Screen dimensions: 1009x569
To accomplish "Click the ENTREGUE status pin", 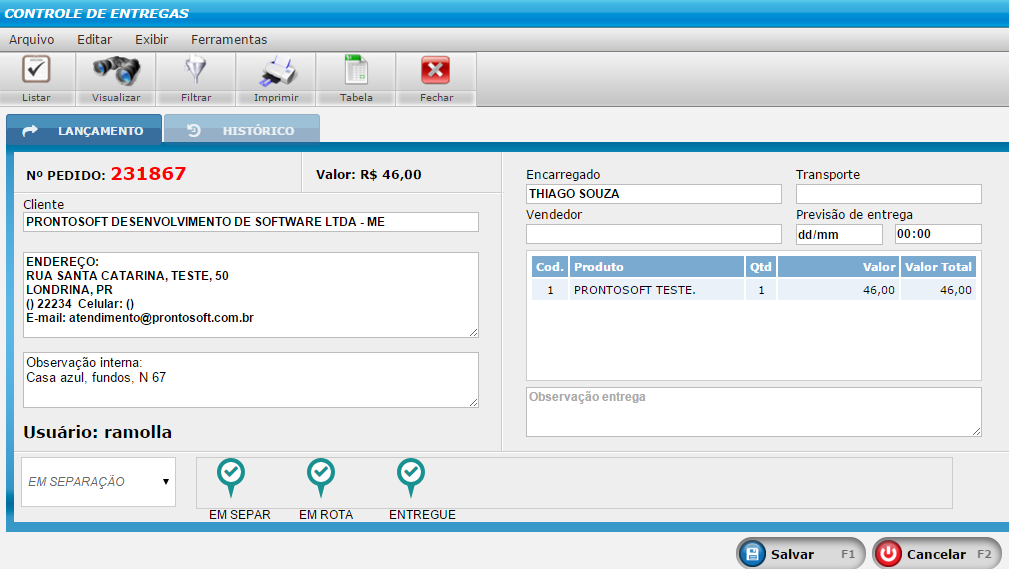I will pyautogui.click(x=411, y=478).
